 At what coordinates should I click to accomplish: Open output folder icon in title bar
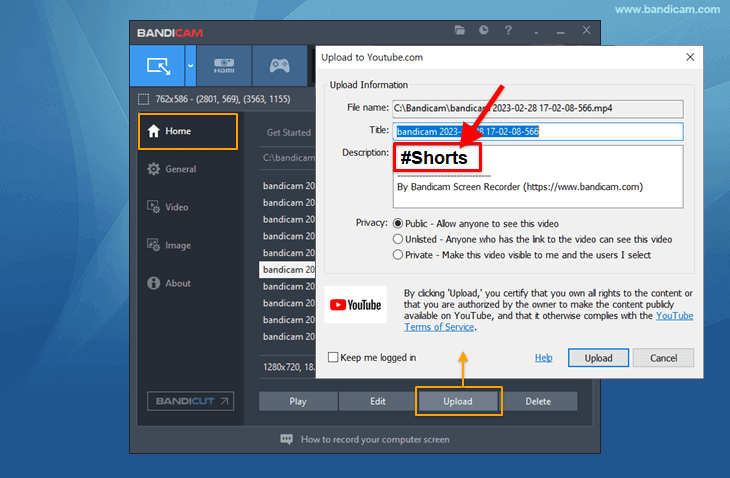[460, 31]
